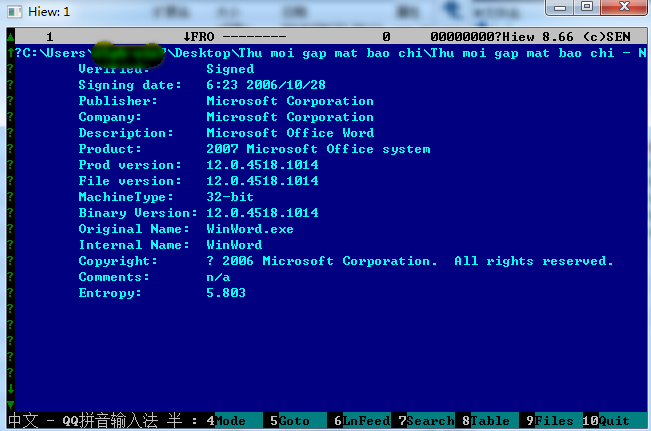
Task: Select the Comments value n/a
Action: [x=218, y=277]
